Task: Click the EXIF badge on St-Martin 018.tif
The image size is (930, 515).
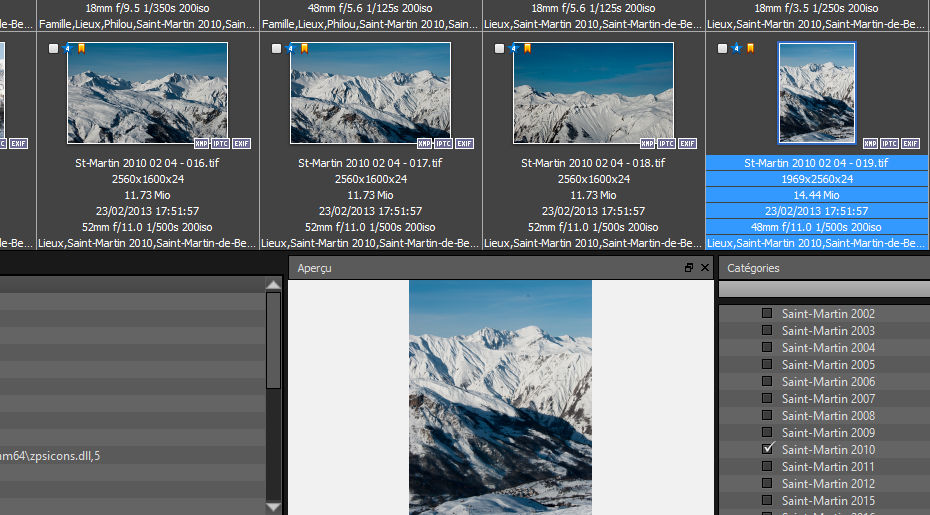Action: 687,144
